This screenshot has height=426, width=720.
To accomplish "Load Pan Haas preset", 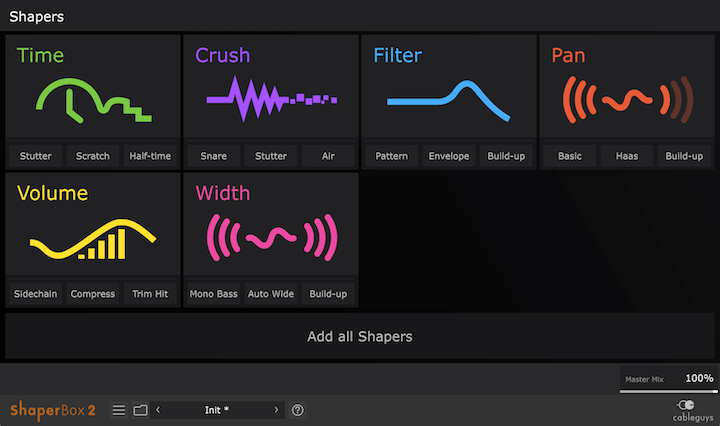I will 627,156.
